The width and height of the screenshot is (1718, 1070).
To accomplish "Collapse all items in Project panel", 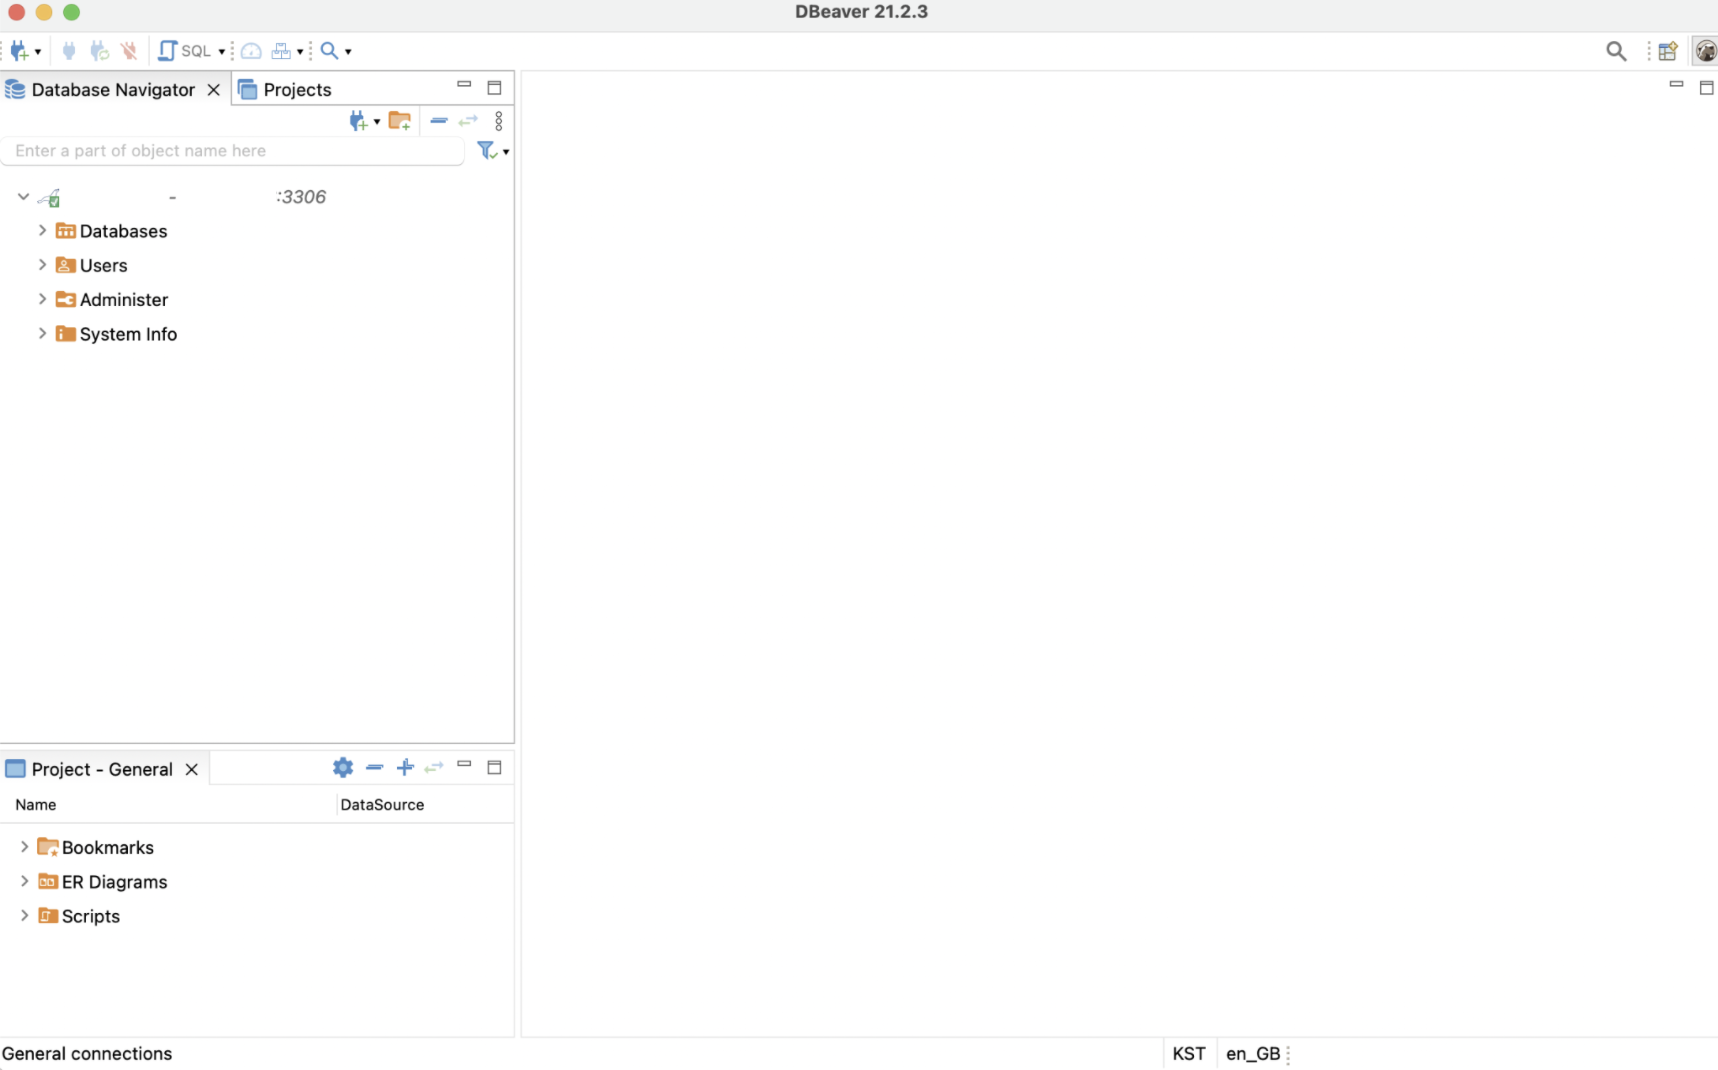I will (x=374, y=767).
